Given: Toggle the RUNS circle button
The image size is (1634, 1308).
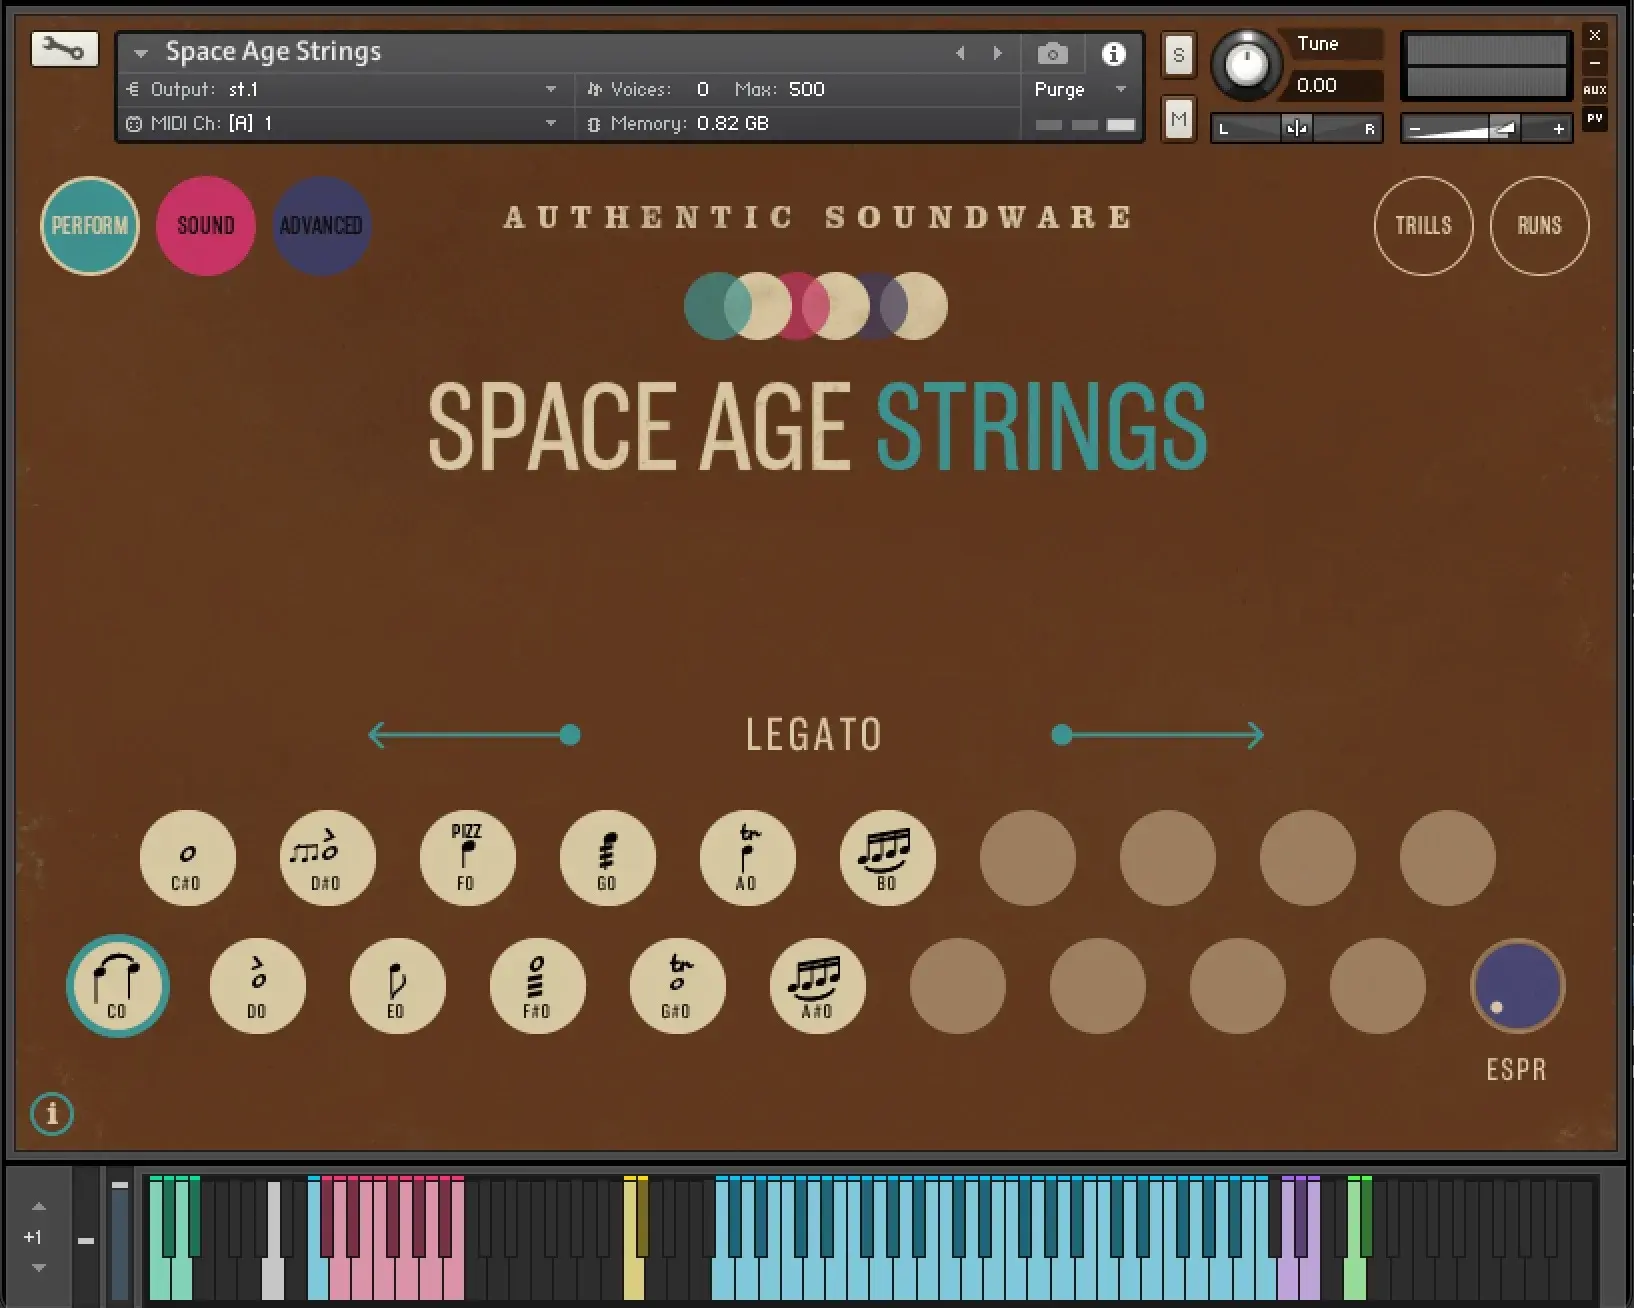Looking at the screenshot, I should pyautogui.click(x=1539, y=225).
